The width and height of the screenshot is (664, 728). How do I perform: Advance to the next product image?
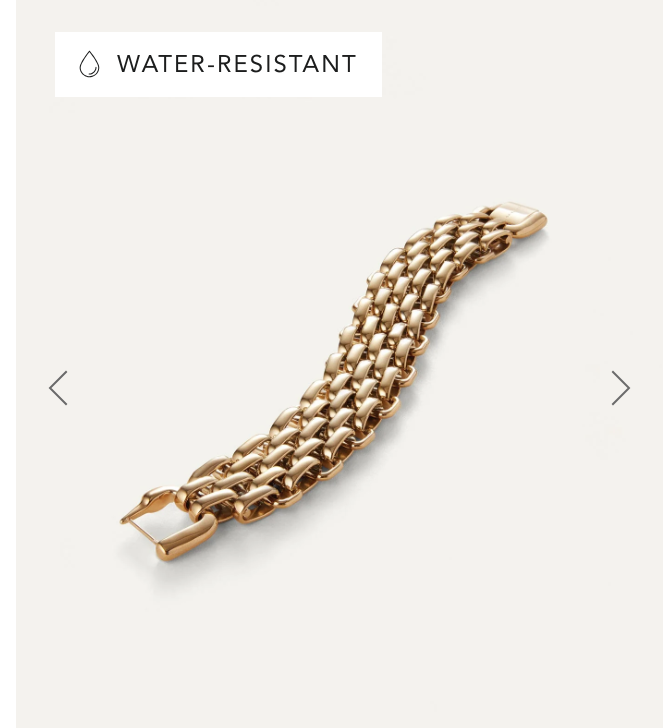(620, 388)
